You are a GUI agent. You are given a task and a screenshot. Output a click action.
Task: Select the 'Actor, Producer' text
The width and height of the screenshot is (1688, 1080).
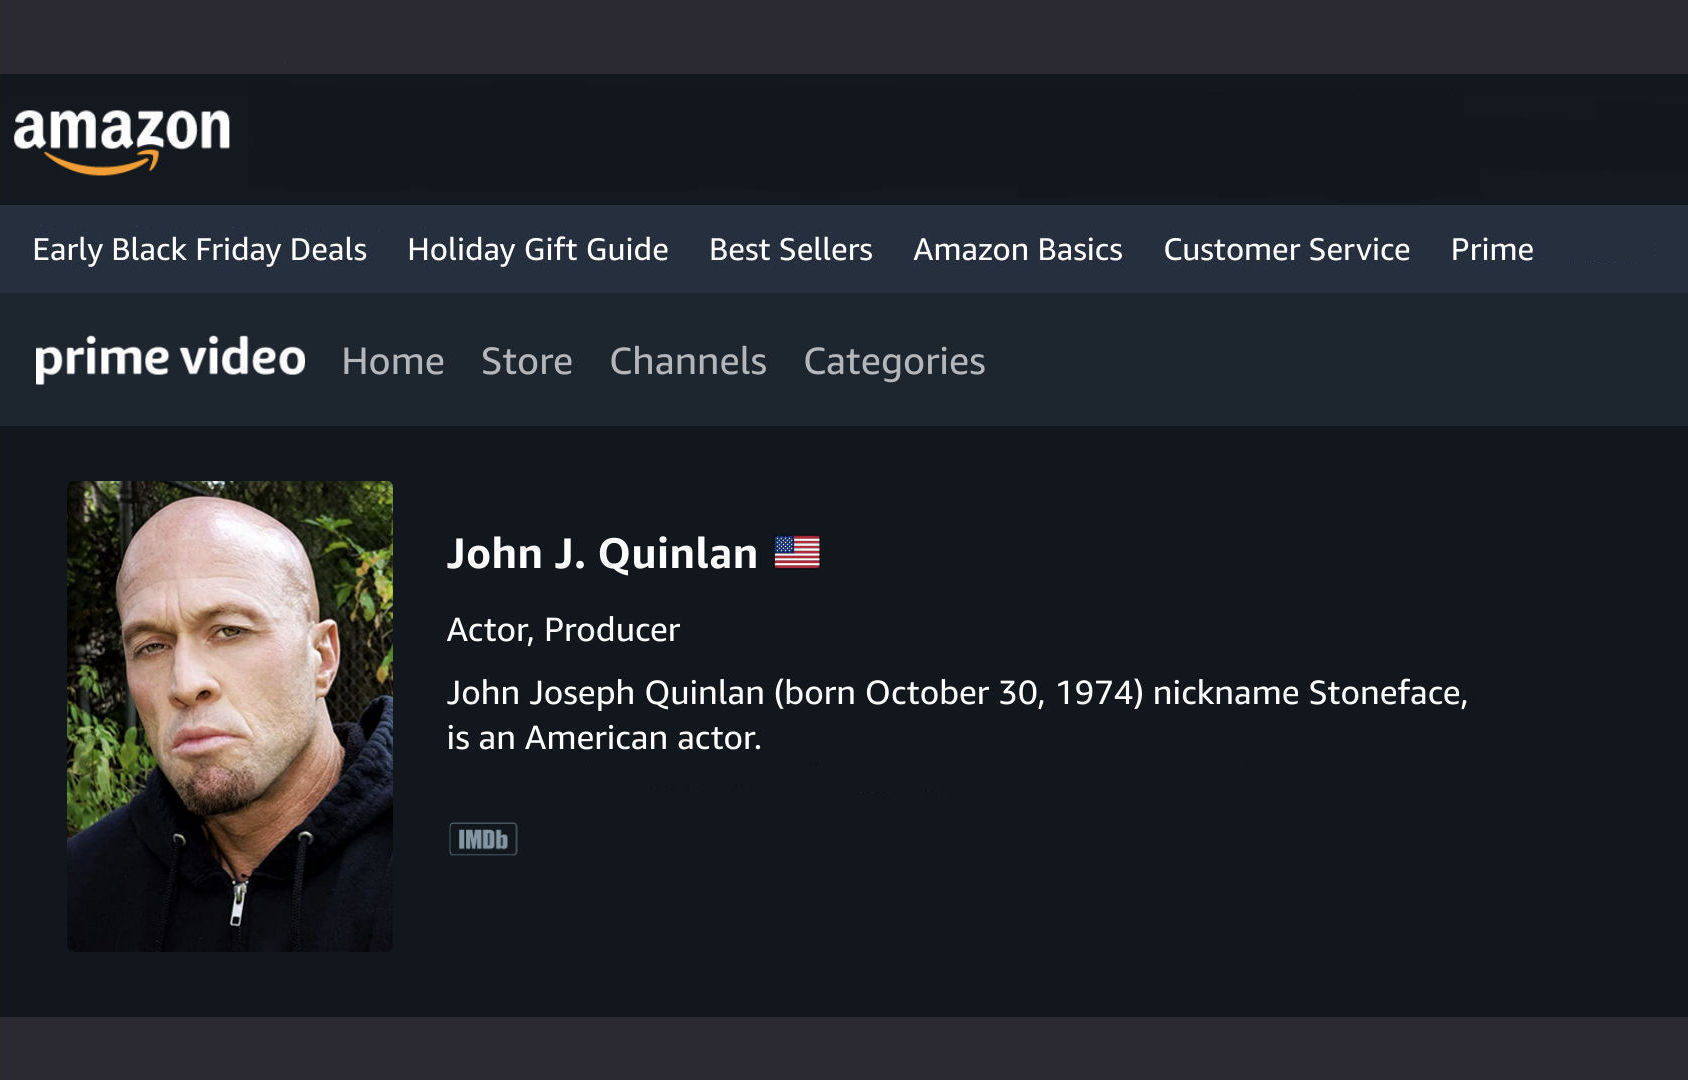(563, 630)
